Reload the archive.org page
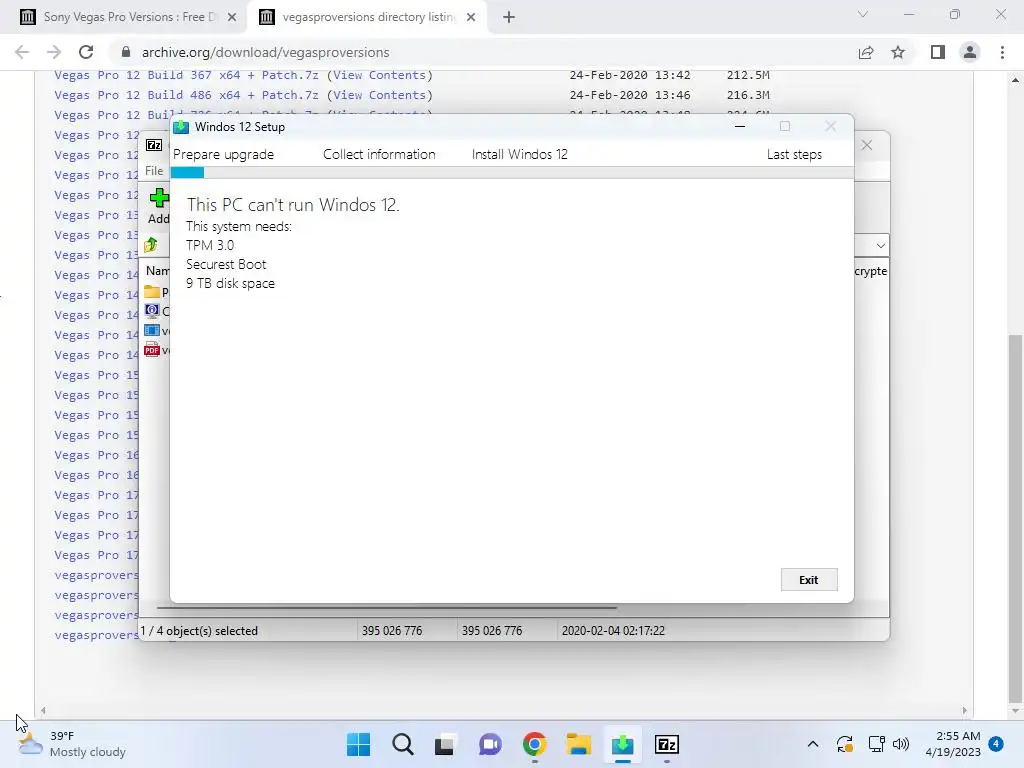Viewport: 1024px width, 768px height. [86, 52]
